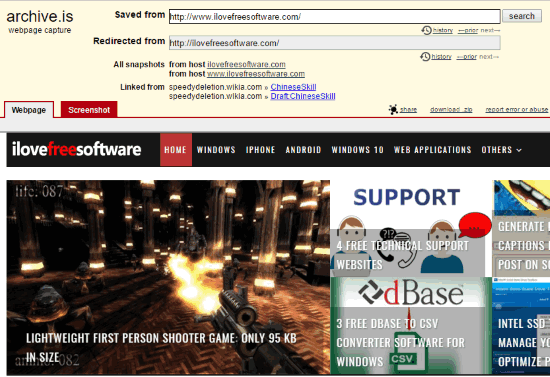Click clock history icon beside Saved from history
The image size is (550, 377).
point(426,30)
